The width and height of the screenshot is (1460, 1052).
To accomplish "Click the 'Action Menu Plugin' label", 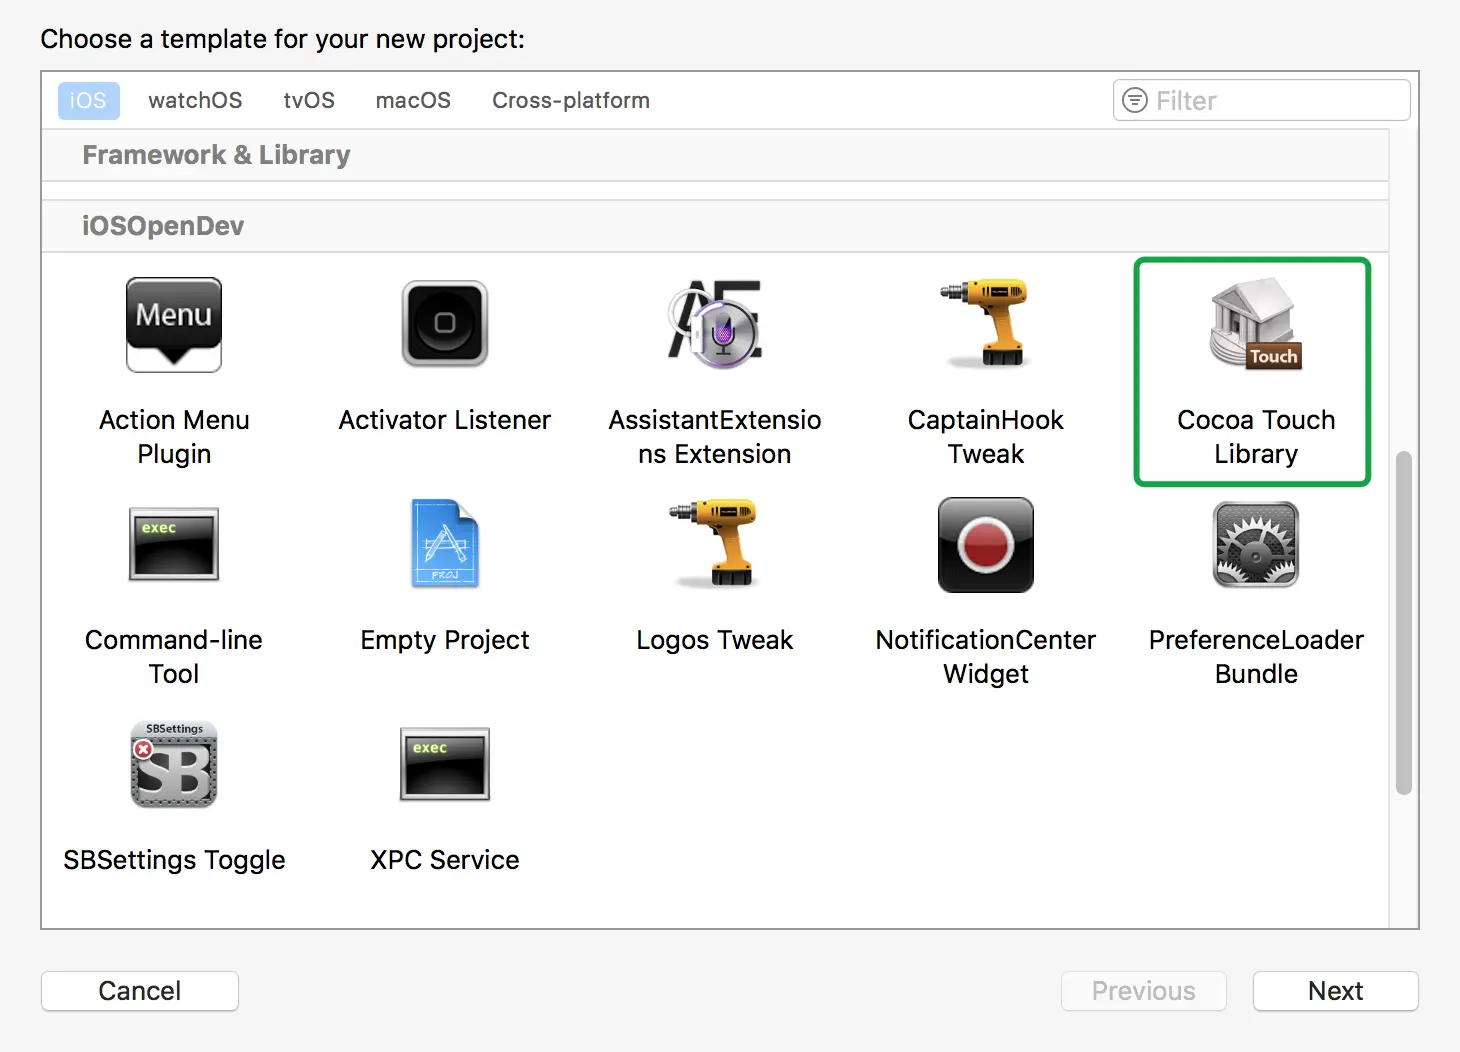I will (x=174, y=437).
